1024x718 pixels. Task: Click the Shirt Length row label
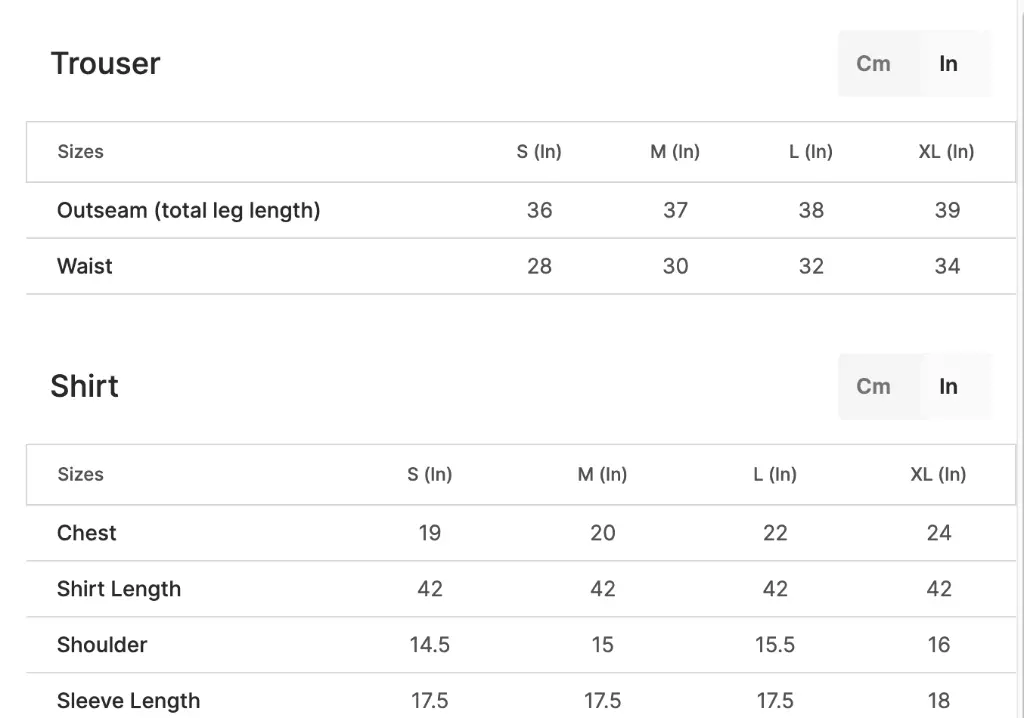pos(119,589)
